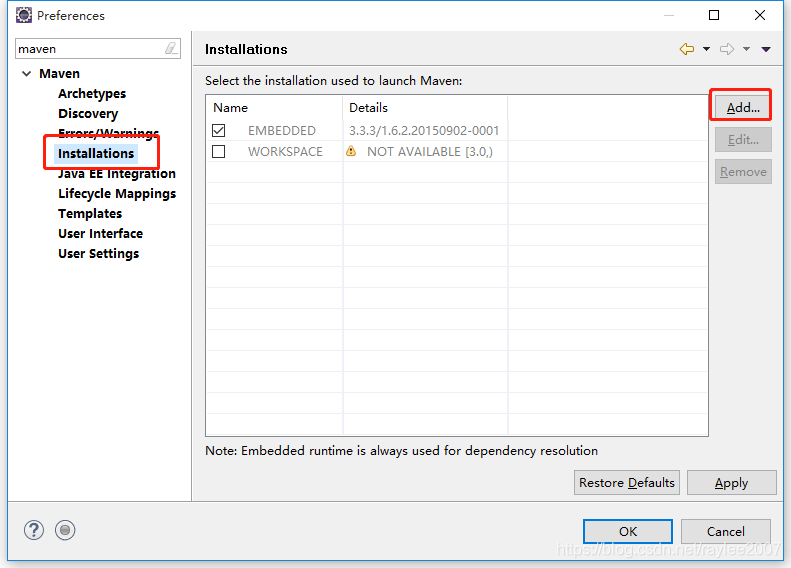
Task: Open the preference page view menu triangle
Action: coord(766,49)
